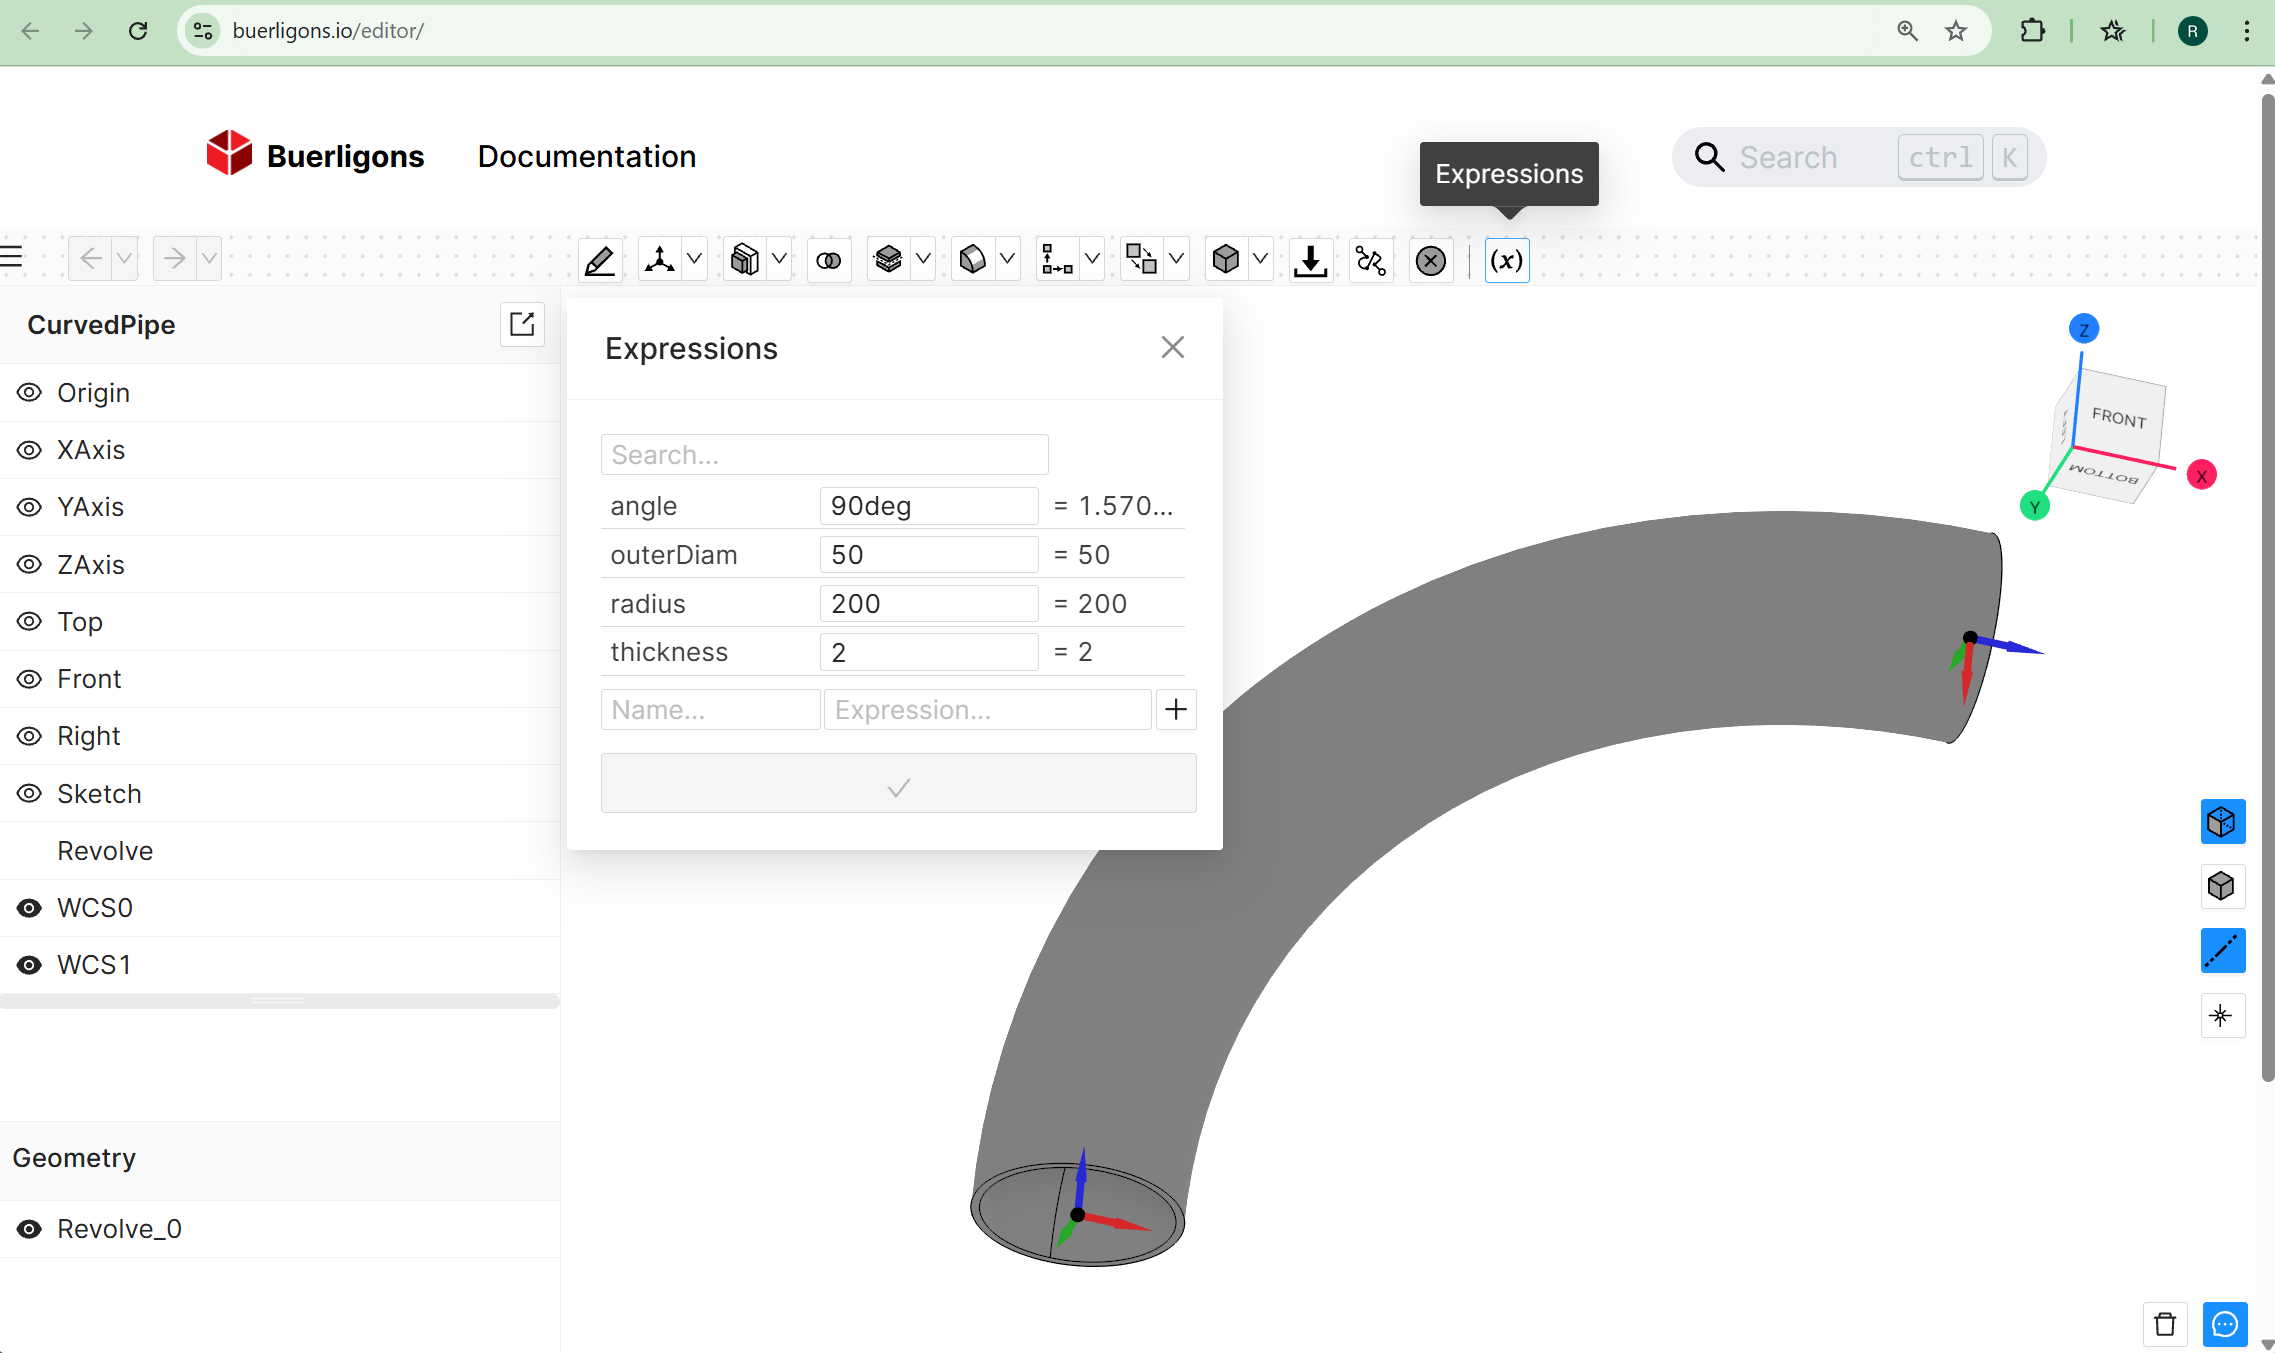Click the trash delete icon
The image size is (2275, 1353).
(2165, 1324)
